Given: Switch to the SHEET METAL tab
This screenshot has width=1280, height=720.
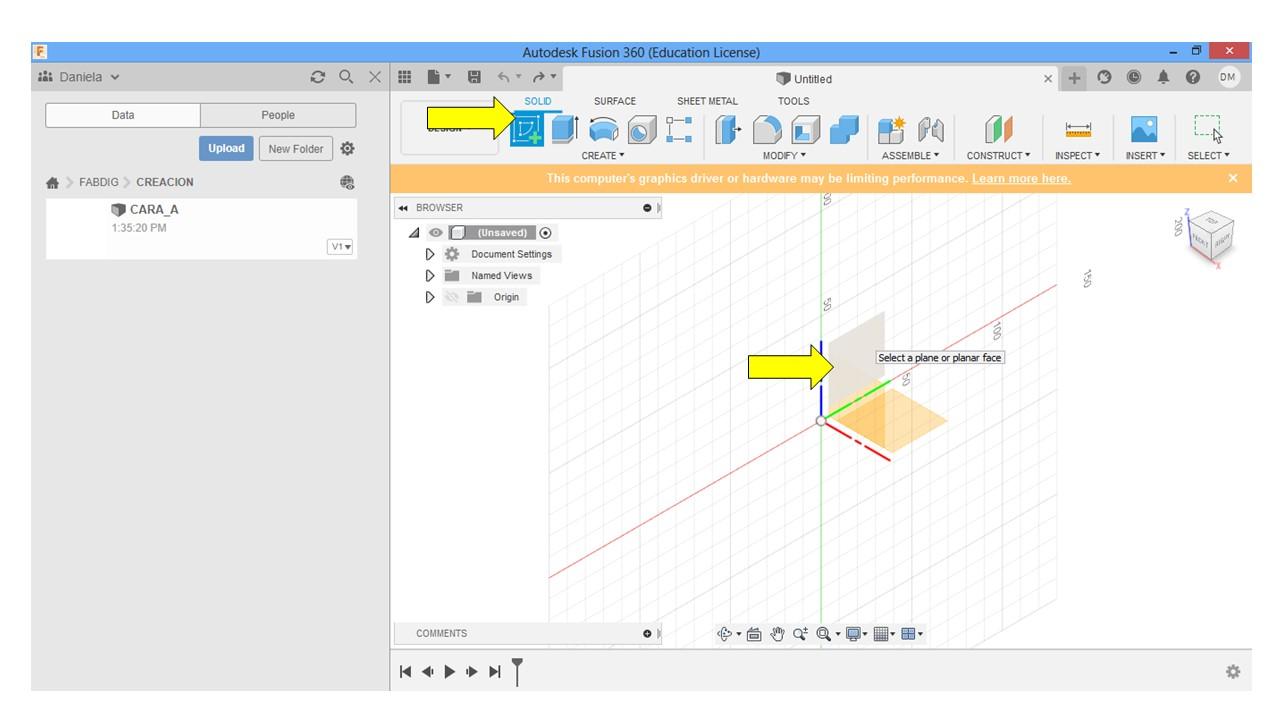Looking at the screenshot, I should tap(707, 101).
